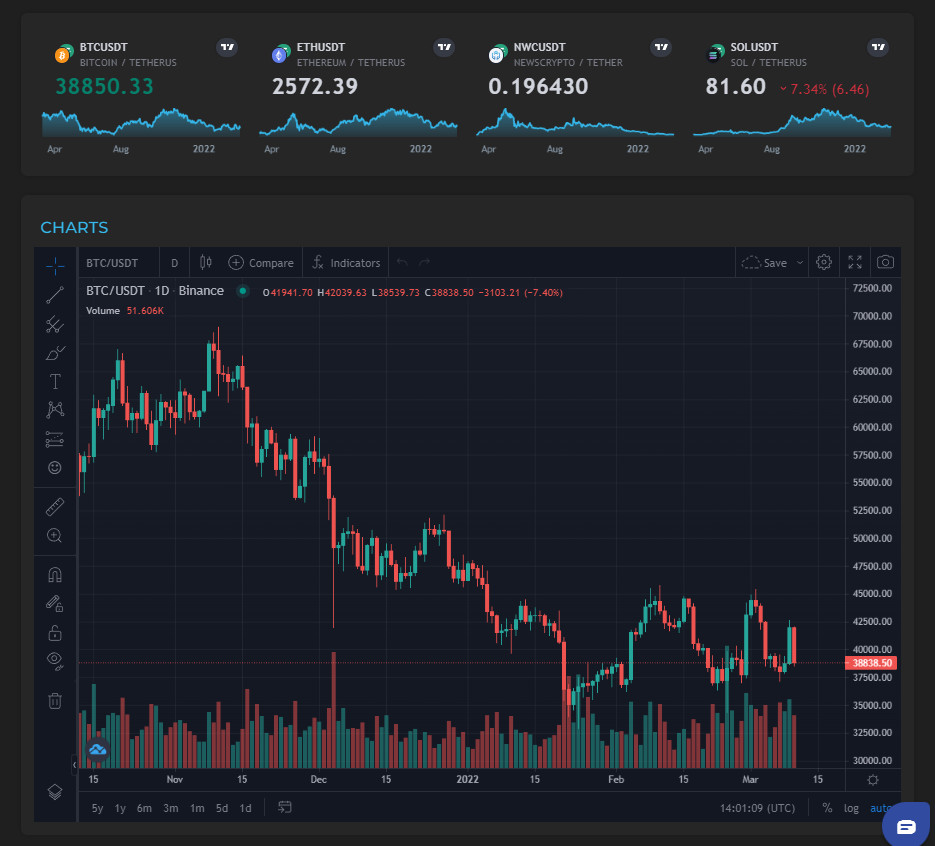Click the green market status dot in legend
The height and width of the screenshot is (846, 935).
(243, 292)
